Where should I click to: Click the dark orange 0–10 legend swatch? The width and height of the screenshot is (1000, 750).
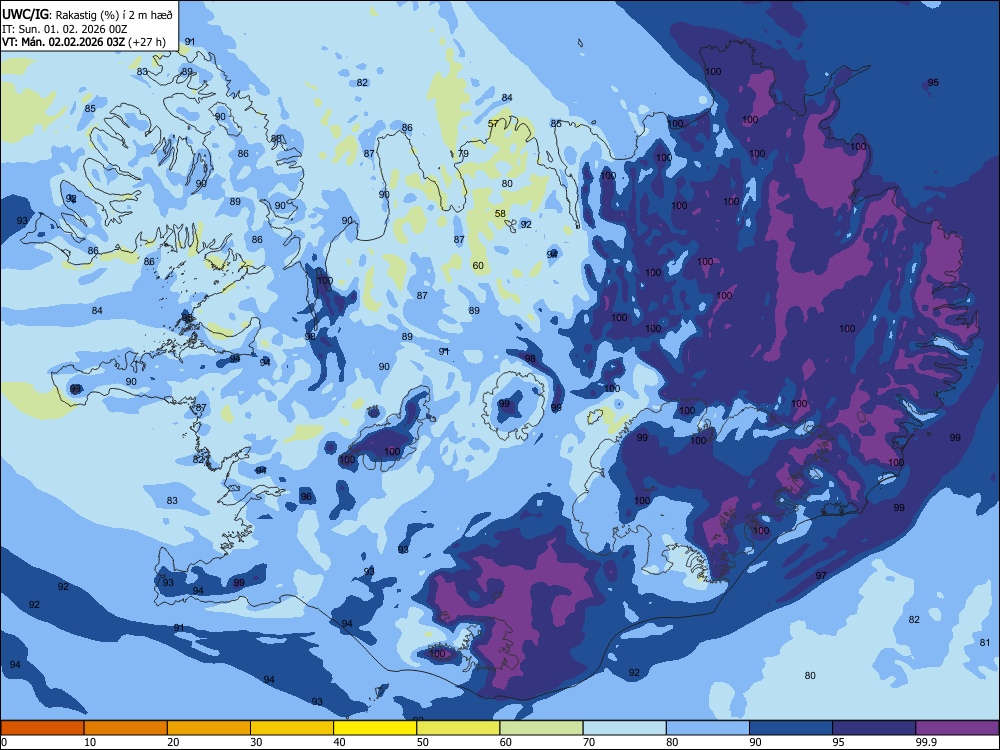click(42, 728)
